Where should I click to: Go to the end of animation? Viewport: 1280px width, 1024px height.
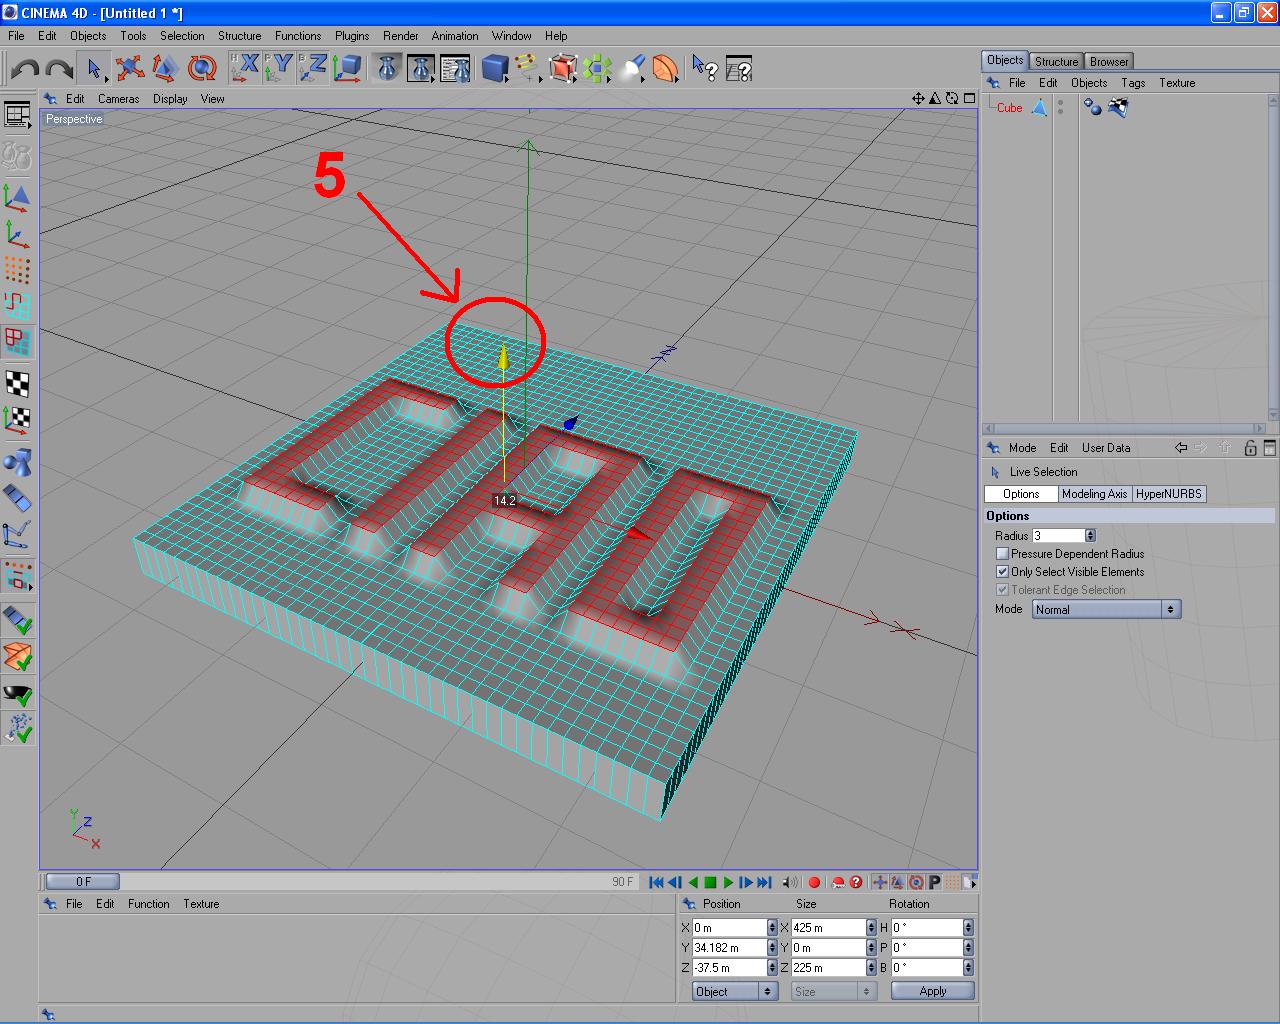[765, 882]
